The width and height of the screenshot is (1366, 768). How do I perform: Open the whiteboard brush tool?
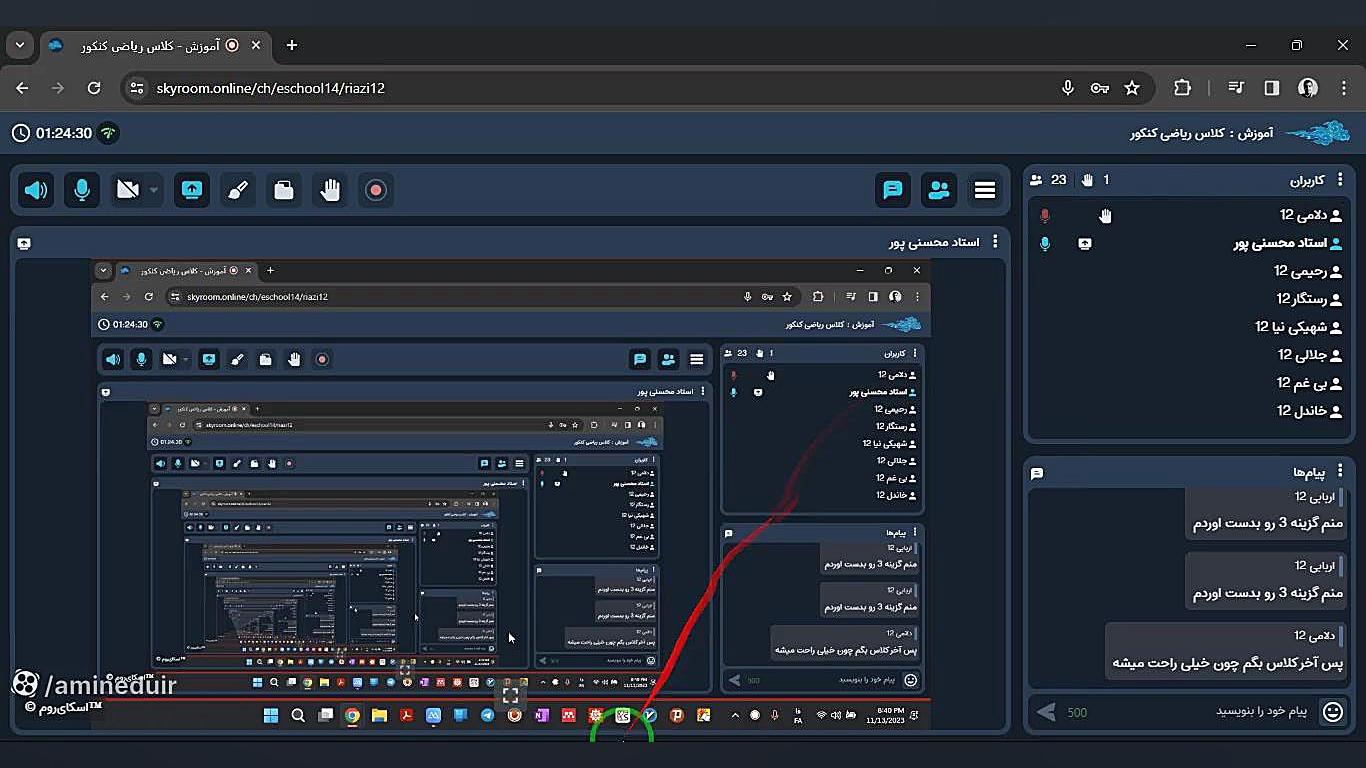(238, 190)
